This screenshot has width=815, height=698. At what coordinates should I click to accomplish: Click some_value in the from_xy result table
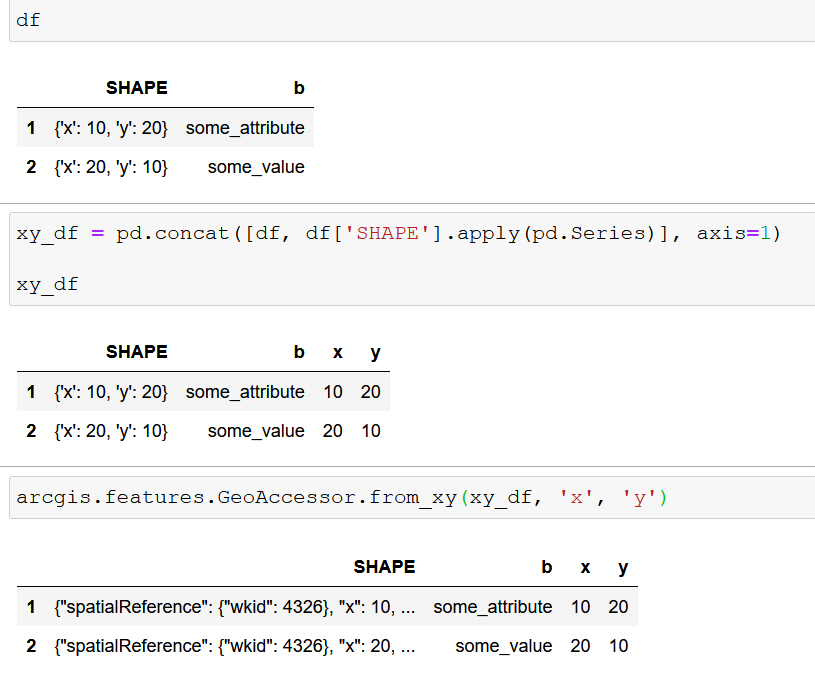[503, 646]
